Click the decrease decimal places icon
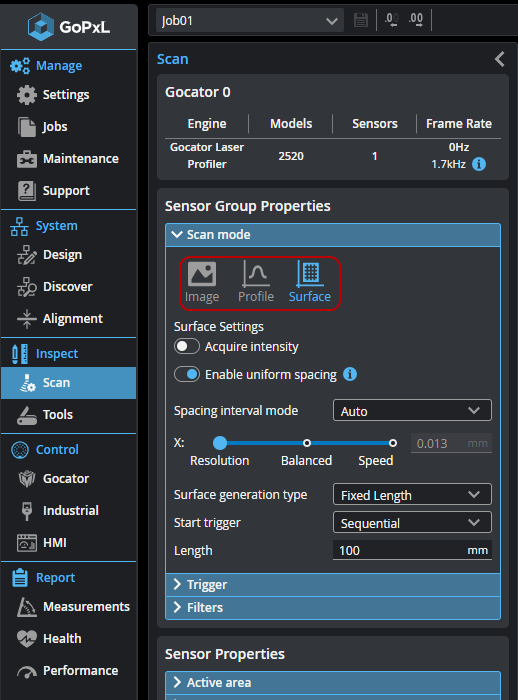 pyautogui.click(x=392, y=20)
